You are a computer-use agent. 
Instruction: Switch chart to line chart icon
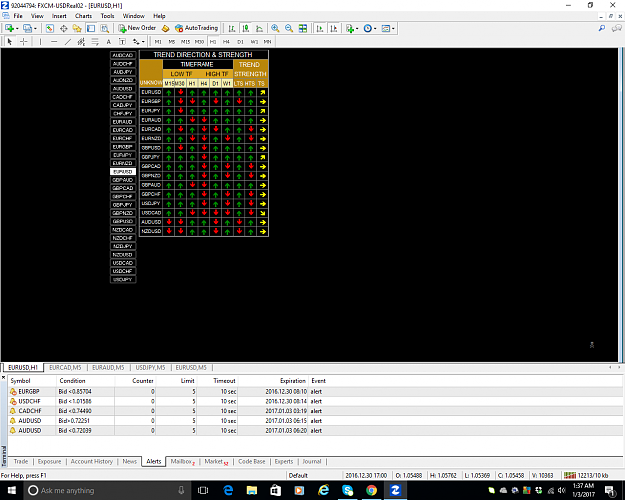point(259,28)
